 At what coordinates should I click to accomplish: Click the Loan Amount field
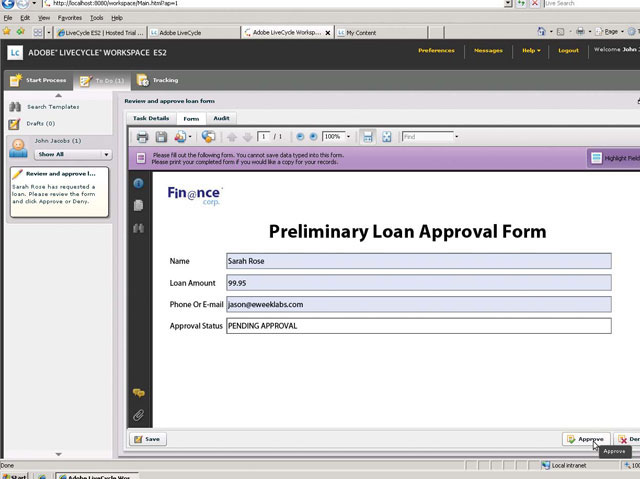coord(419,283)
